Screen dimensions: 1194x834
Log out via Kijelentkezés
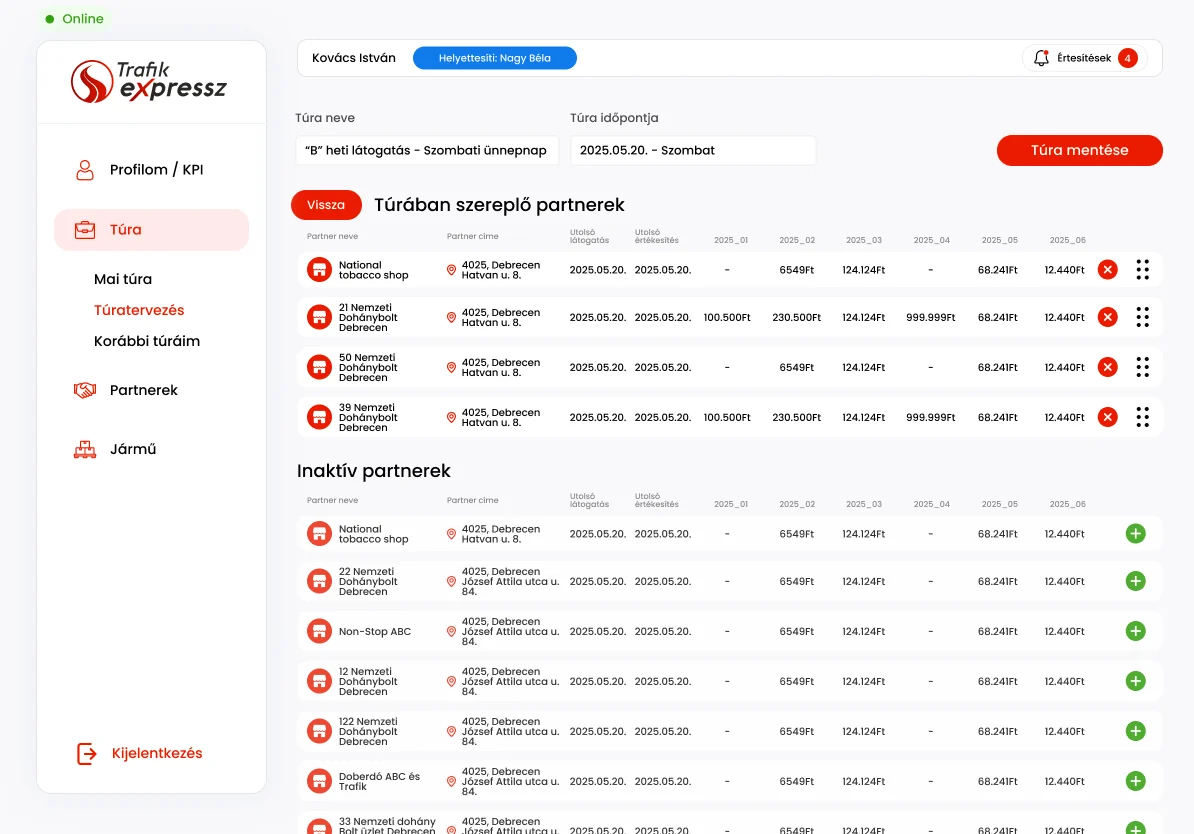[x=140, y=753]
